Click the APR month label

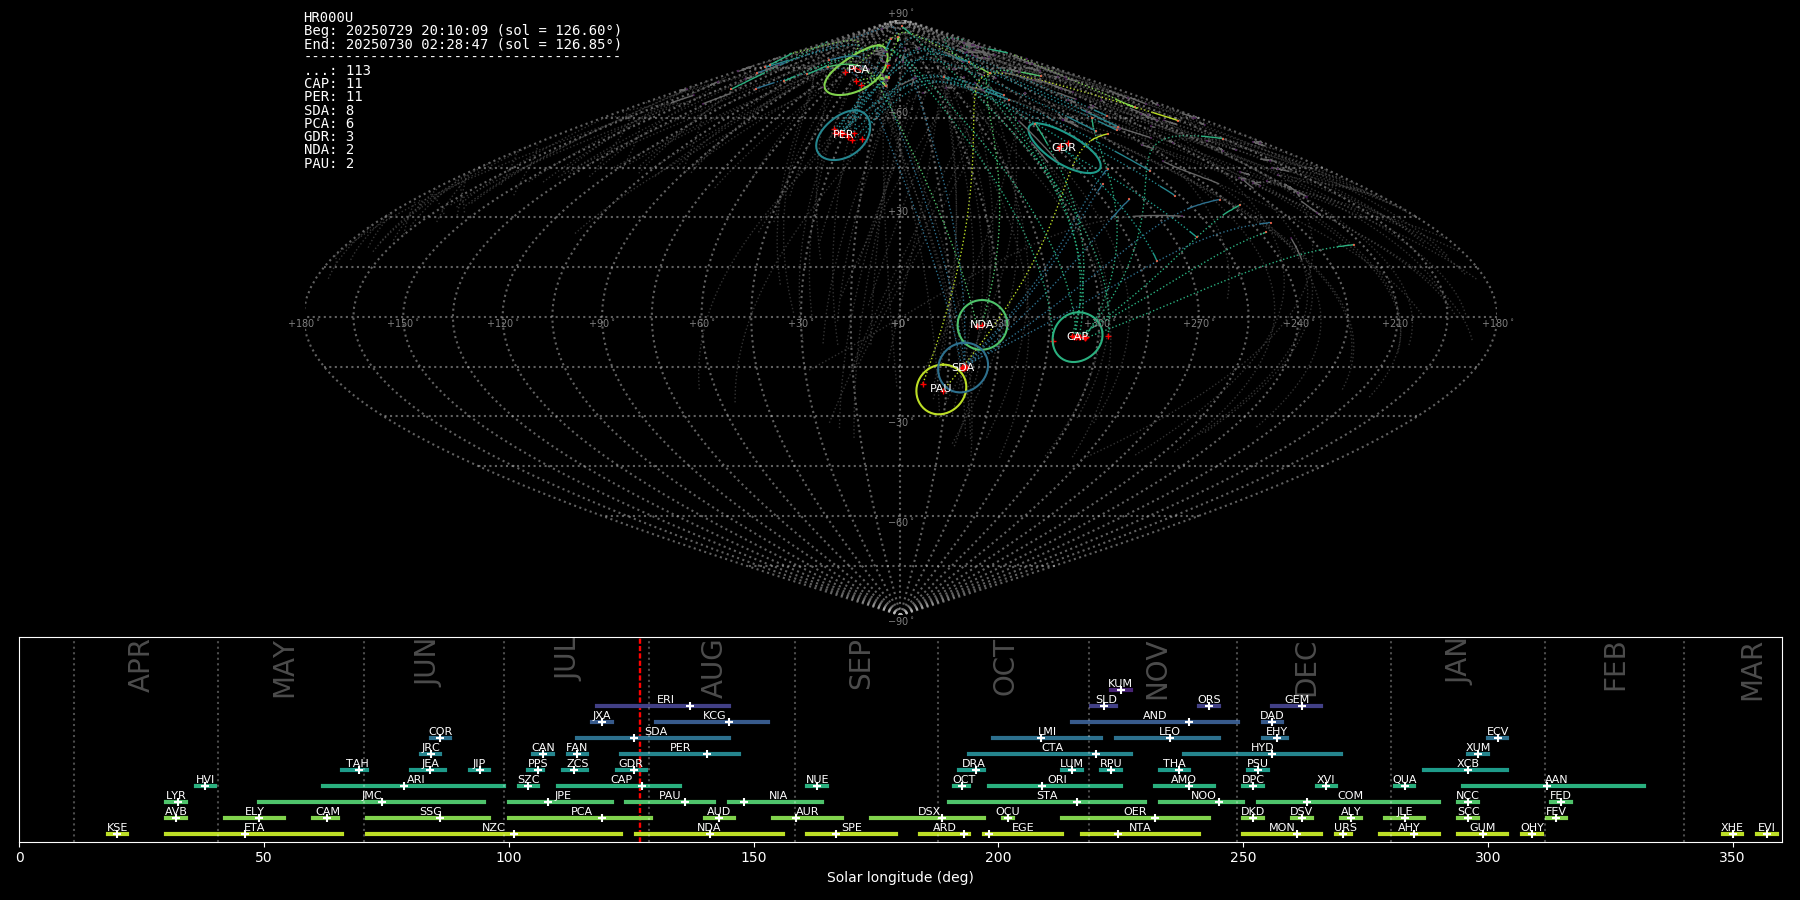(x=140, y=666)
